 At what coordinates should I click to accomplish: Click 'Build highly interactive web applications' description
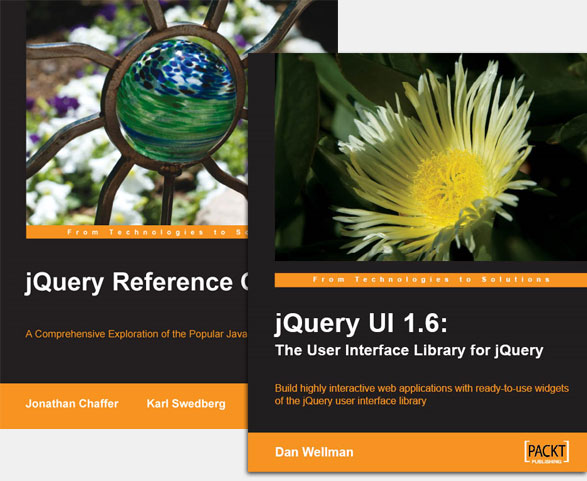click(422, 395)
